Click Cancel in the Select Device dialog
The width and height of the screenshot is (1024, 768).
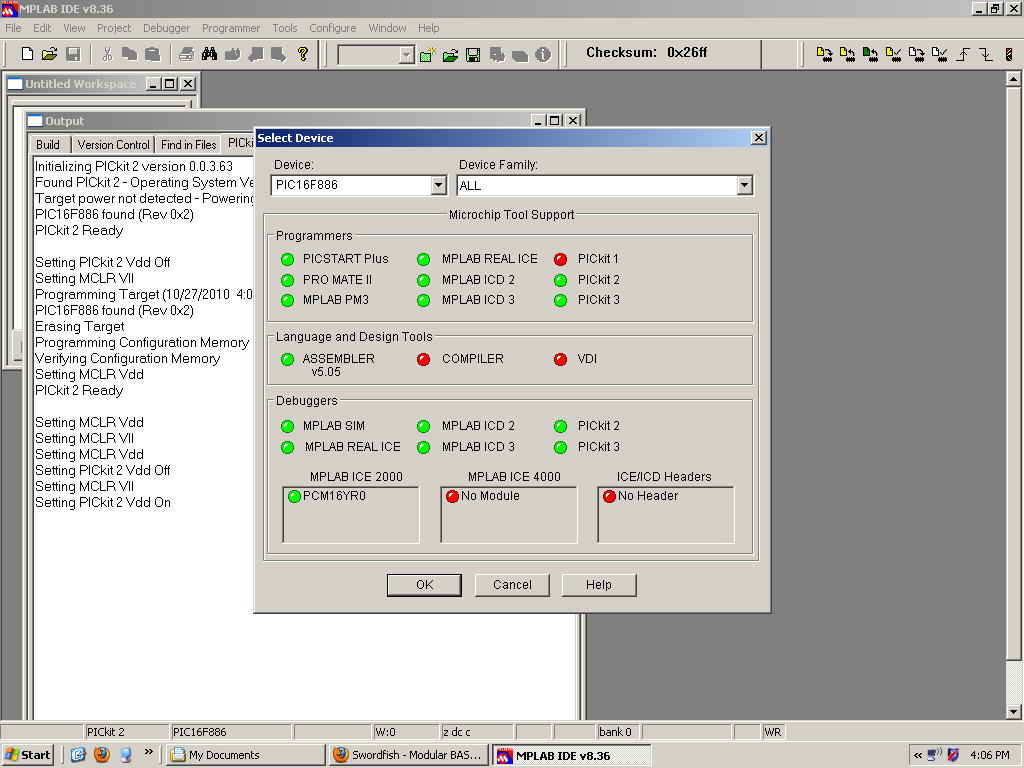pyautogui.click(x=512, y=585)
